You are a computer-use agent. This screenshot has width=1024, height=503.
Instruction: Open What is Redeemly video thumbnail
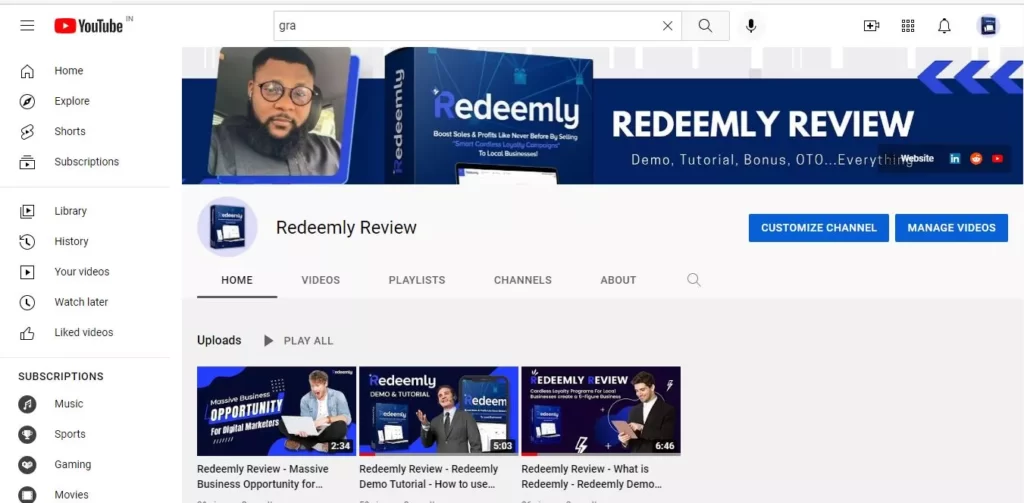[601, 410]
